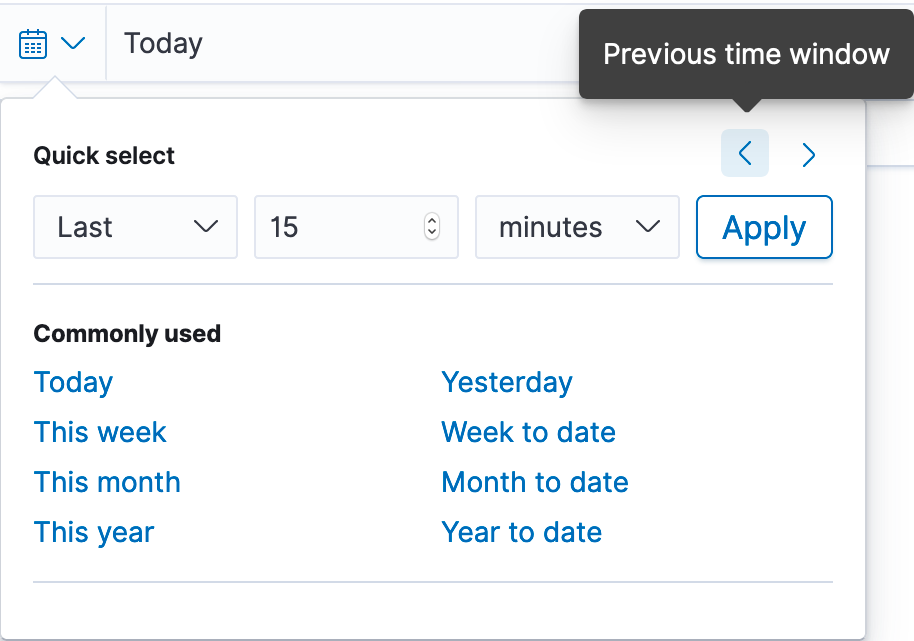Pick the Week to date range
This screenshot has height=641, width=914.
[529, 432]
